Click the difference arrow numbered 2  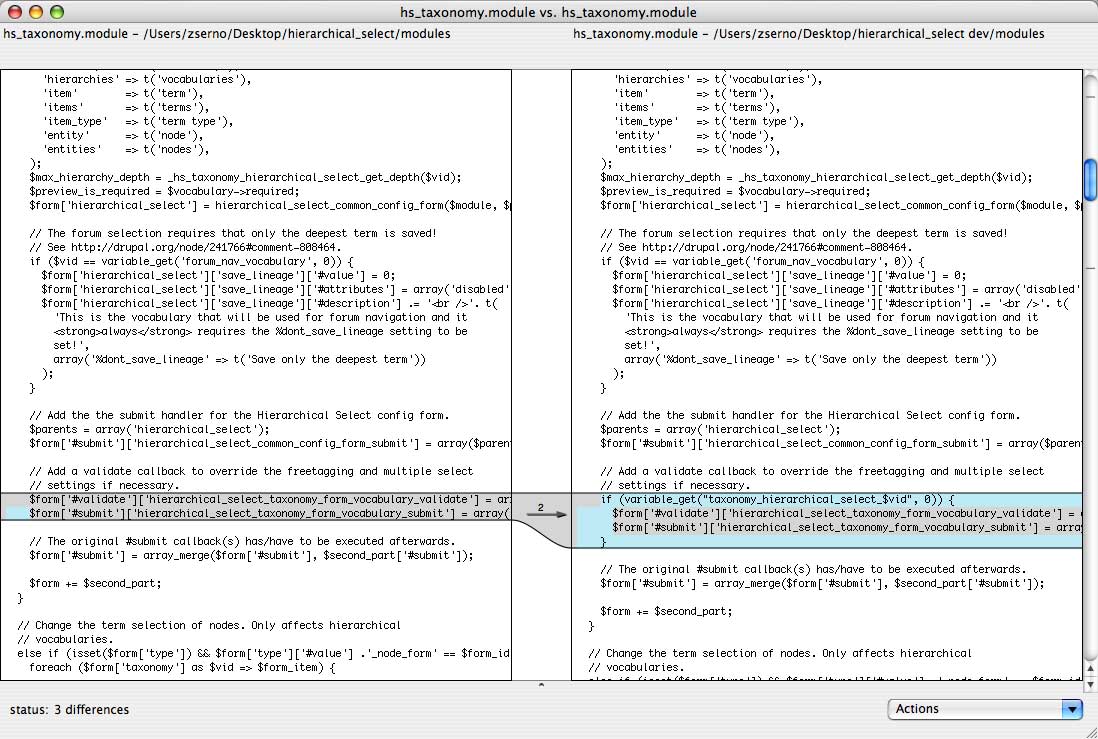pos(546,513)
